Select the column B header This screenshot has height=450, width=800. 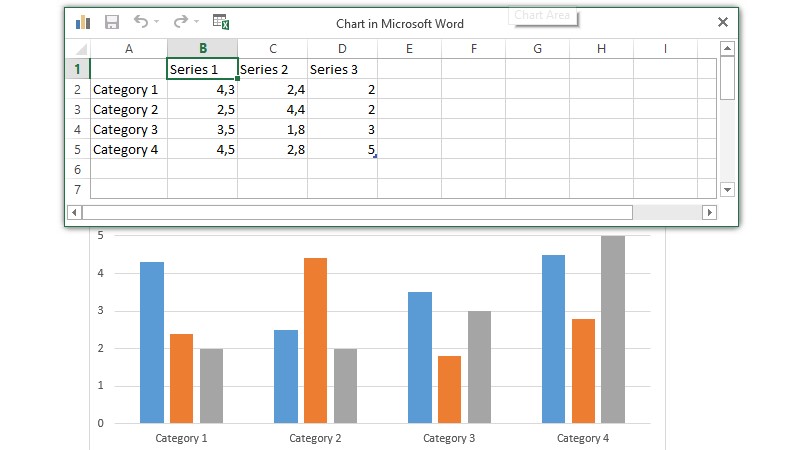202,49
